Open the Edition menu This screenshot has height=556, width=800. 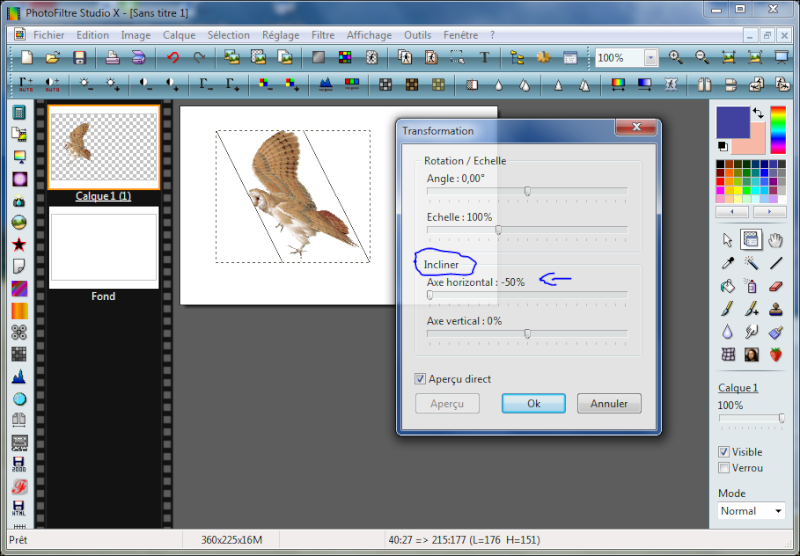tap(92, 35)
